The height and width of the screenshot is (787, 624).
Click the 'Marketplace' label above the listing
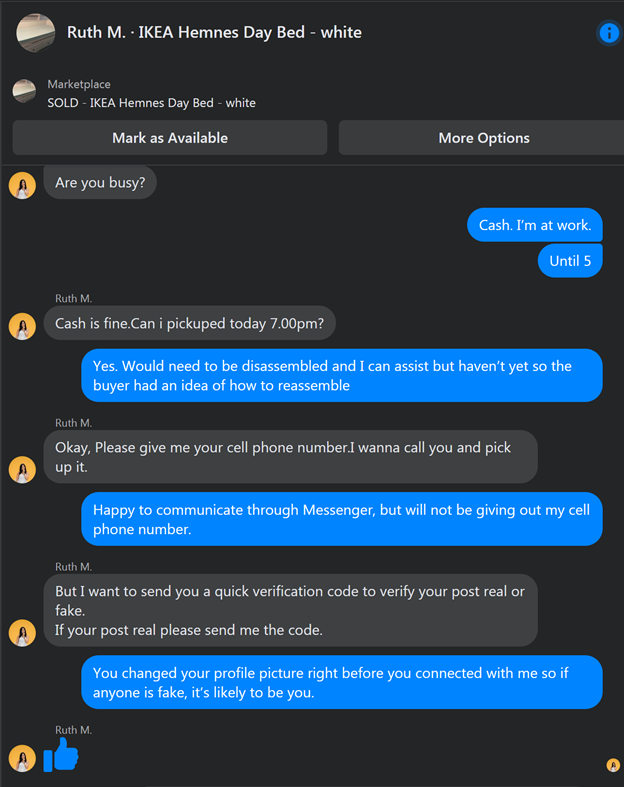[x=79, y=84]
